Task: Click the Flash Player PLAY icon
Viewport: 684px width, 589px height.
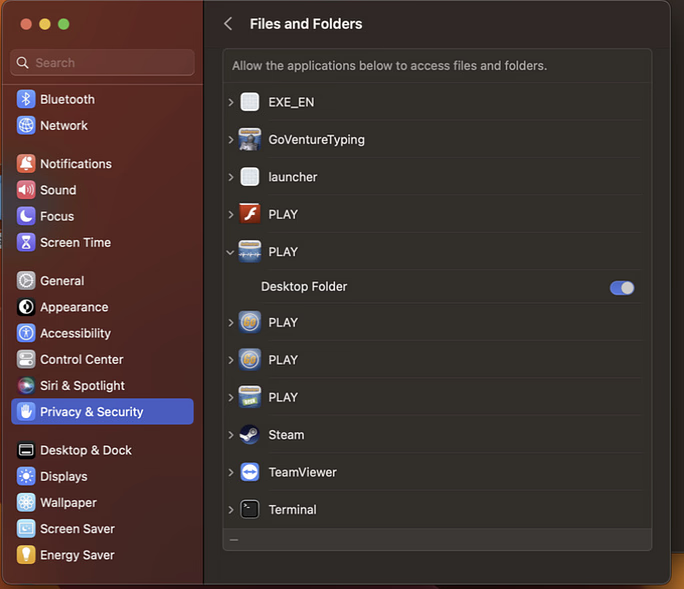Action: coord(250,214)
